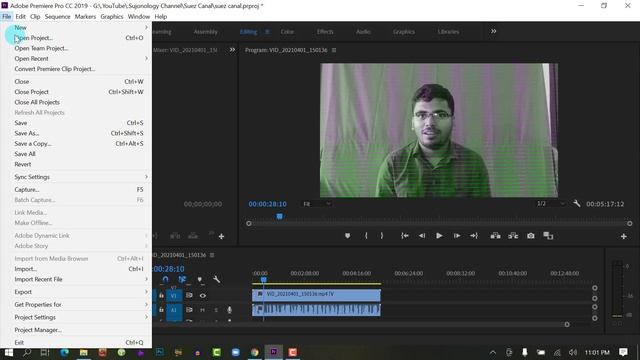Choose Save As from File menu
Viewport: 640px width, 360px height.
(x=77, y=133)
